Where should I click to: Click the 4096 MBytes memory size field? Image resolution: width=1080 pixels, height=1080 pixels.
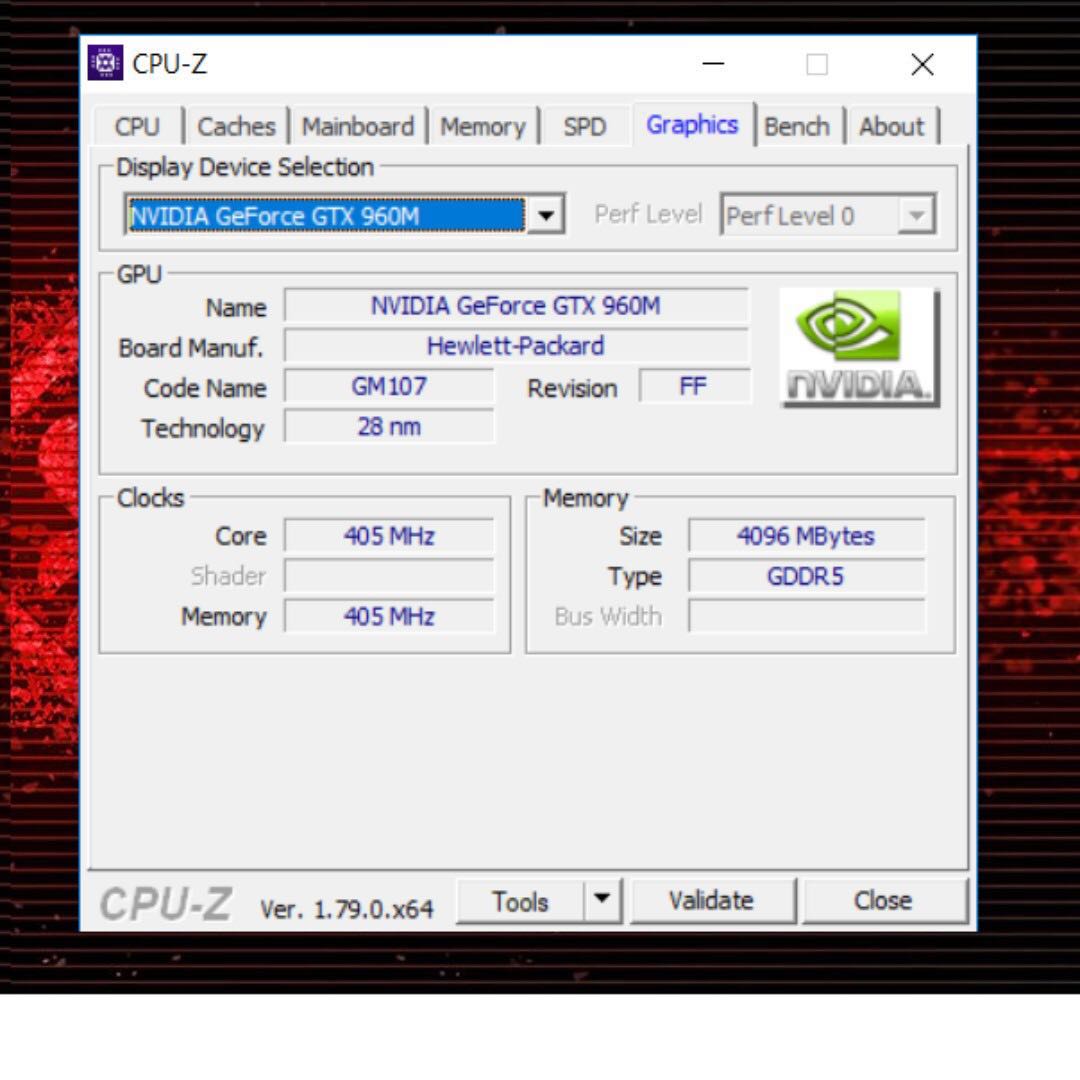coord(807,535)
